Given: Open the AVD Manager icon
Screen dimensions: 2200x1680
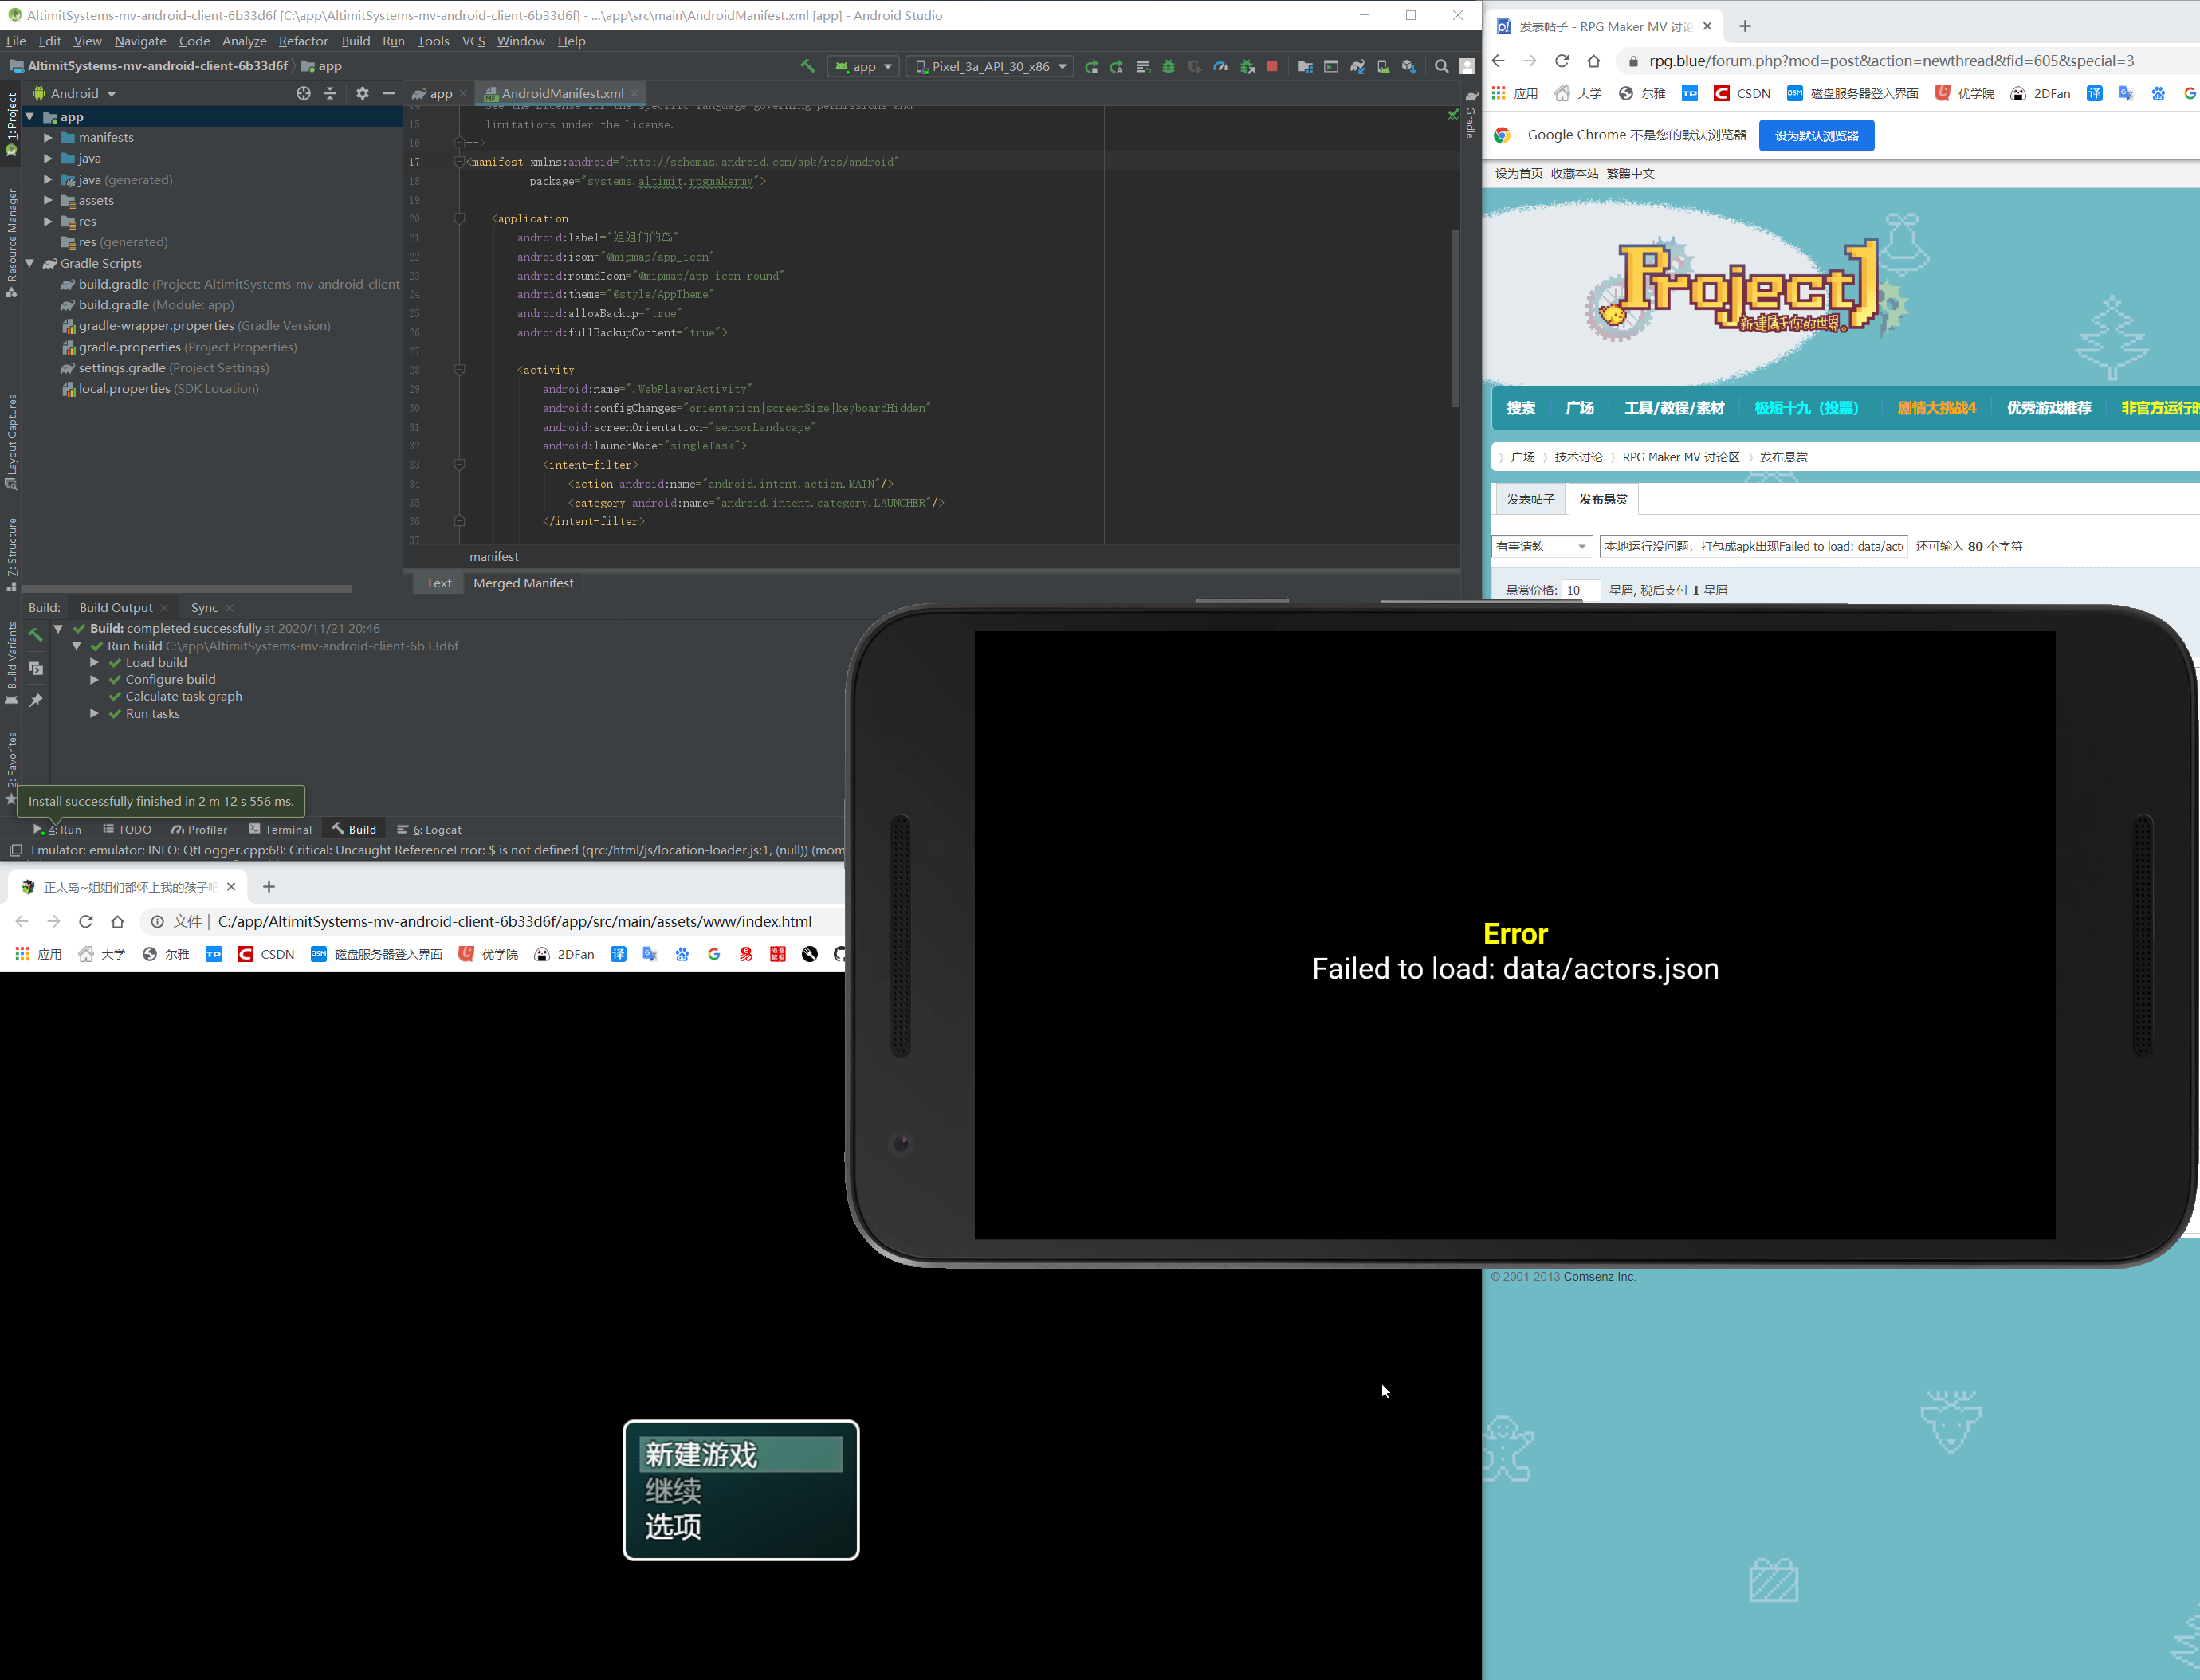Looking at the screenshot, I should pos(1383,66).
